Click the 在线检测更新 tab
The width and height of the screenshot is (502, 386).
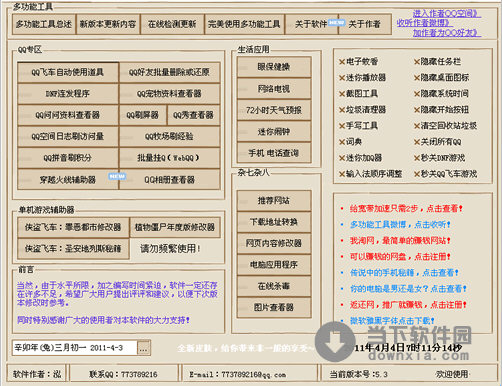pyautogui.click(x=172, y=24)
